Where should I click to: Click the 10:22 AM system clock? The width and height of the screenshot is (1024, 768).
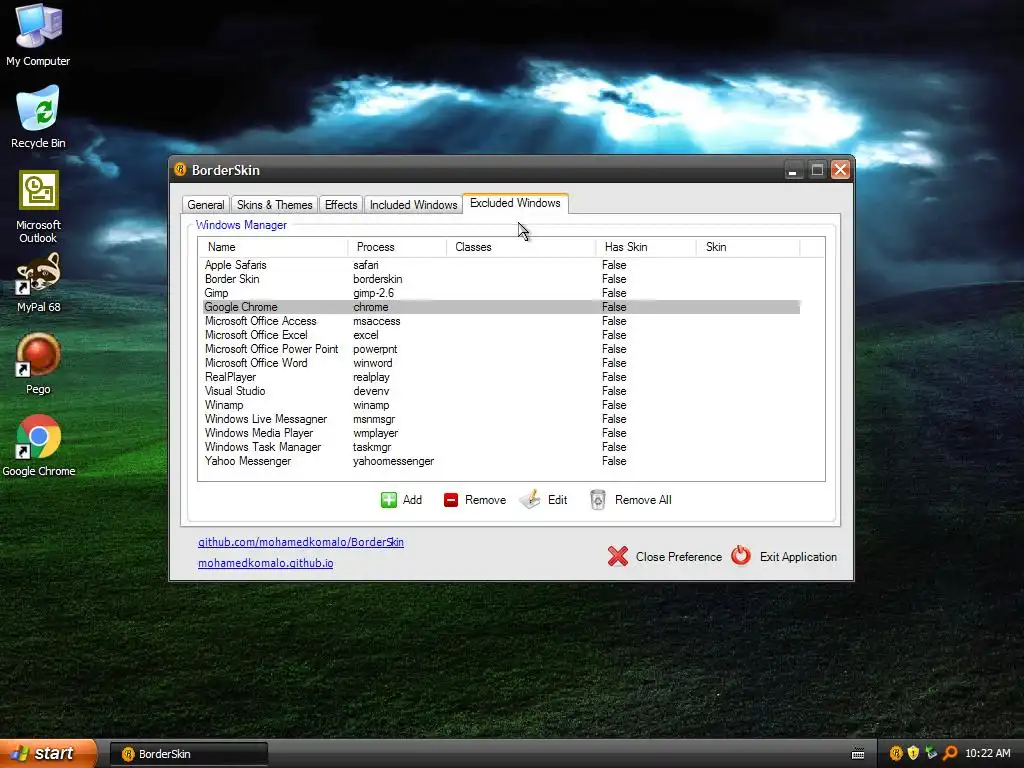coord(987,754)
